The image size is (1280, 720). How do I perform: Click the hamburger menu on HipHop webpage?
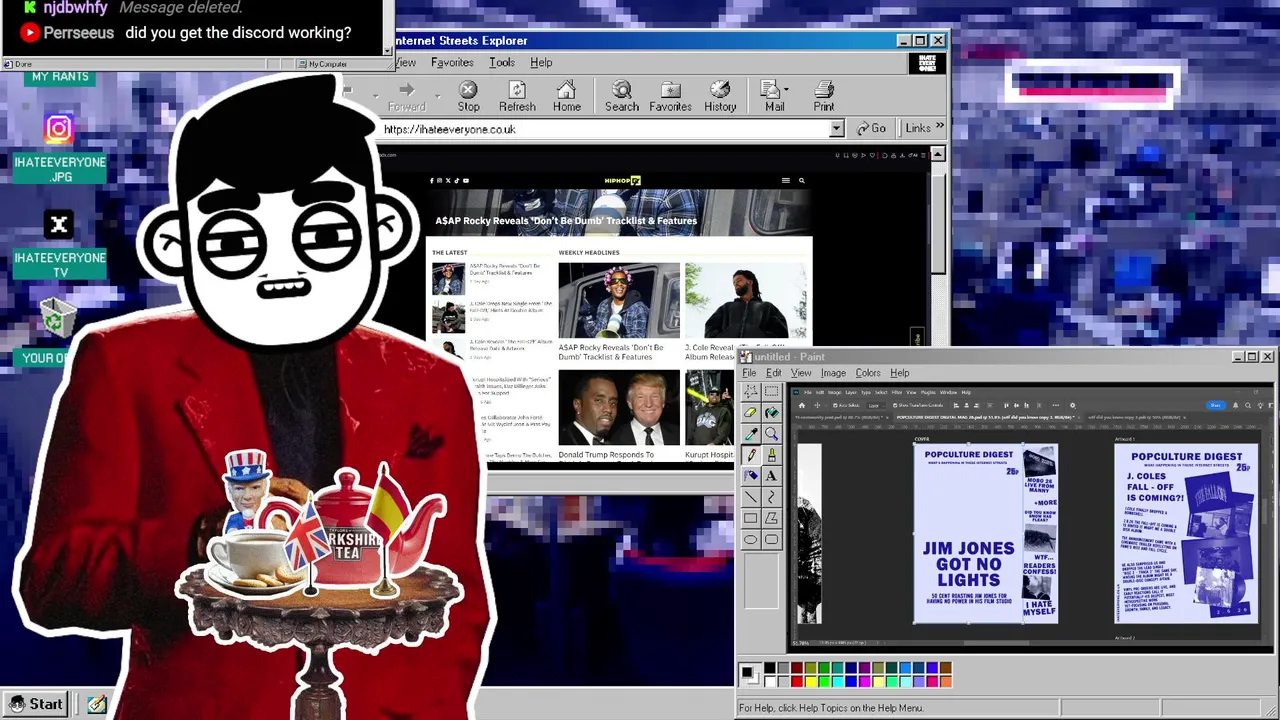coord(785,181)
